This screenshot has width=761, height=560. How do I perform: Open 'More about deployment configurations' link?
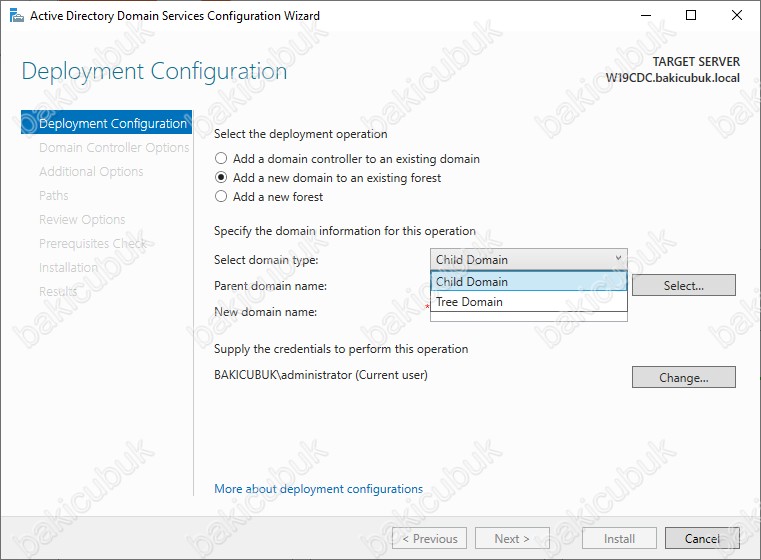tap(318, 489)
